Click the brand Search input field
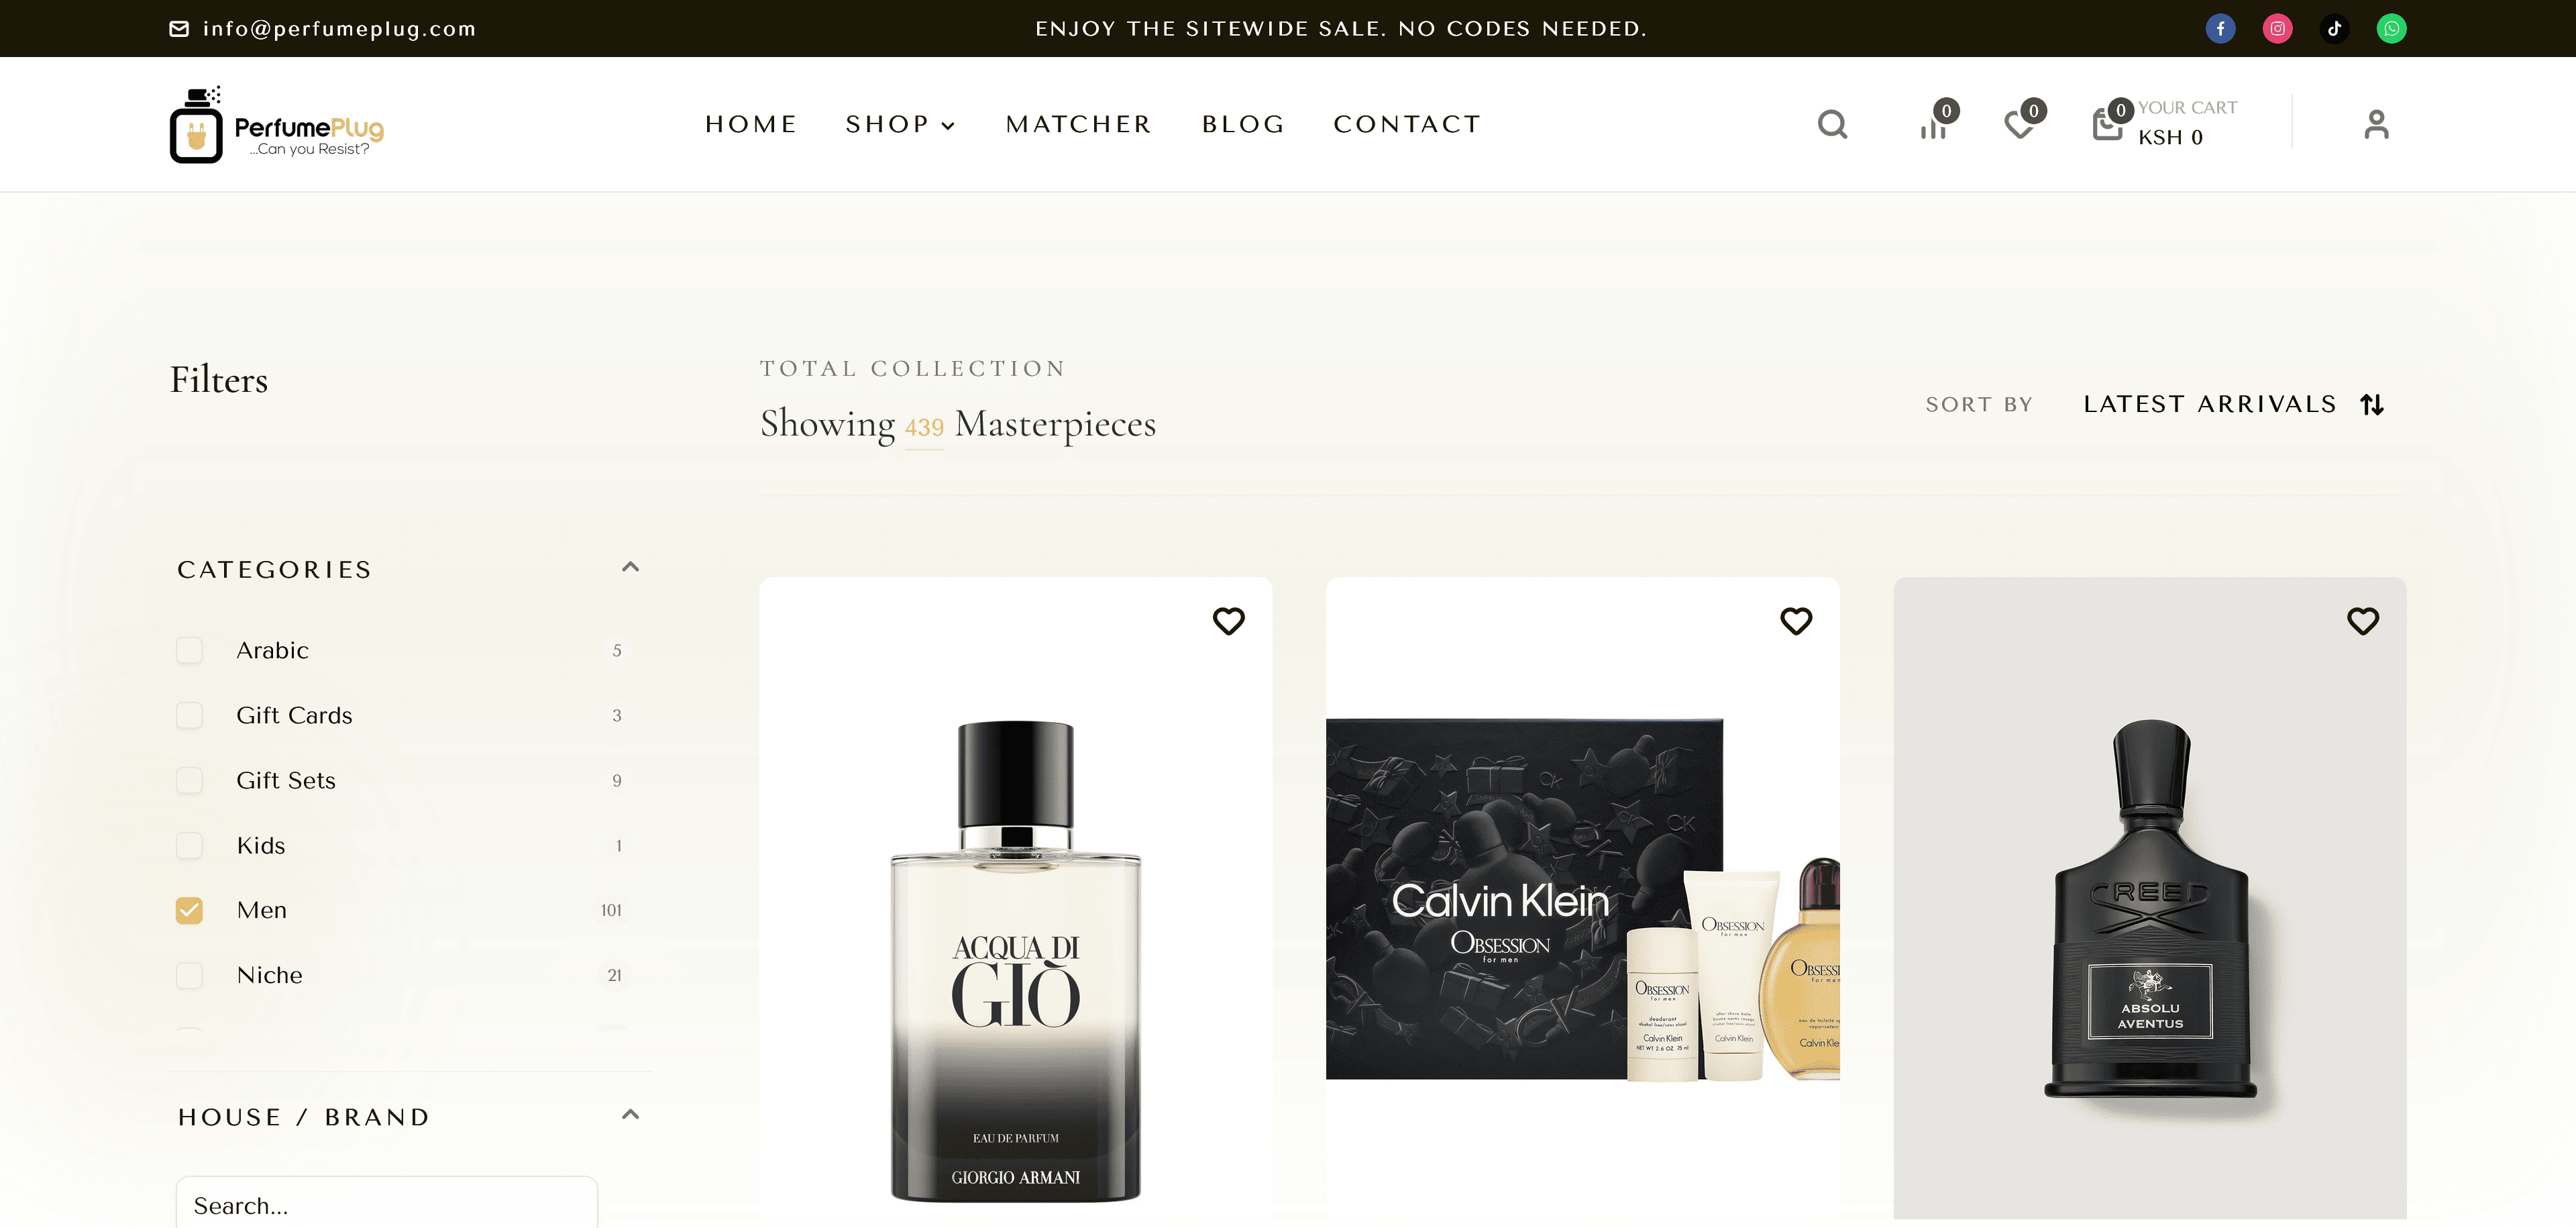This screenshot has width=2576, height=1228. 387,1204
